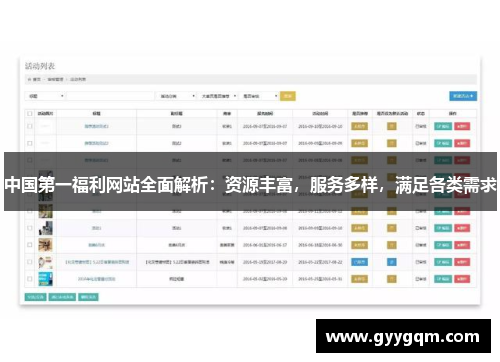Open the 是否审核 review status dropdown

tap(259, 96)
